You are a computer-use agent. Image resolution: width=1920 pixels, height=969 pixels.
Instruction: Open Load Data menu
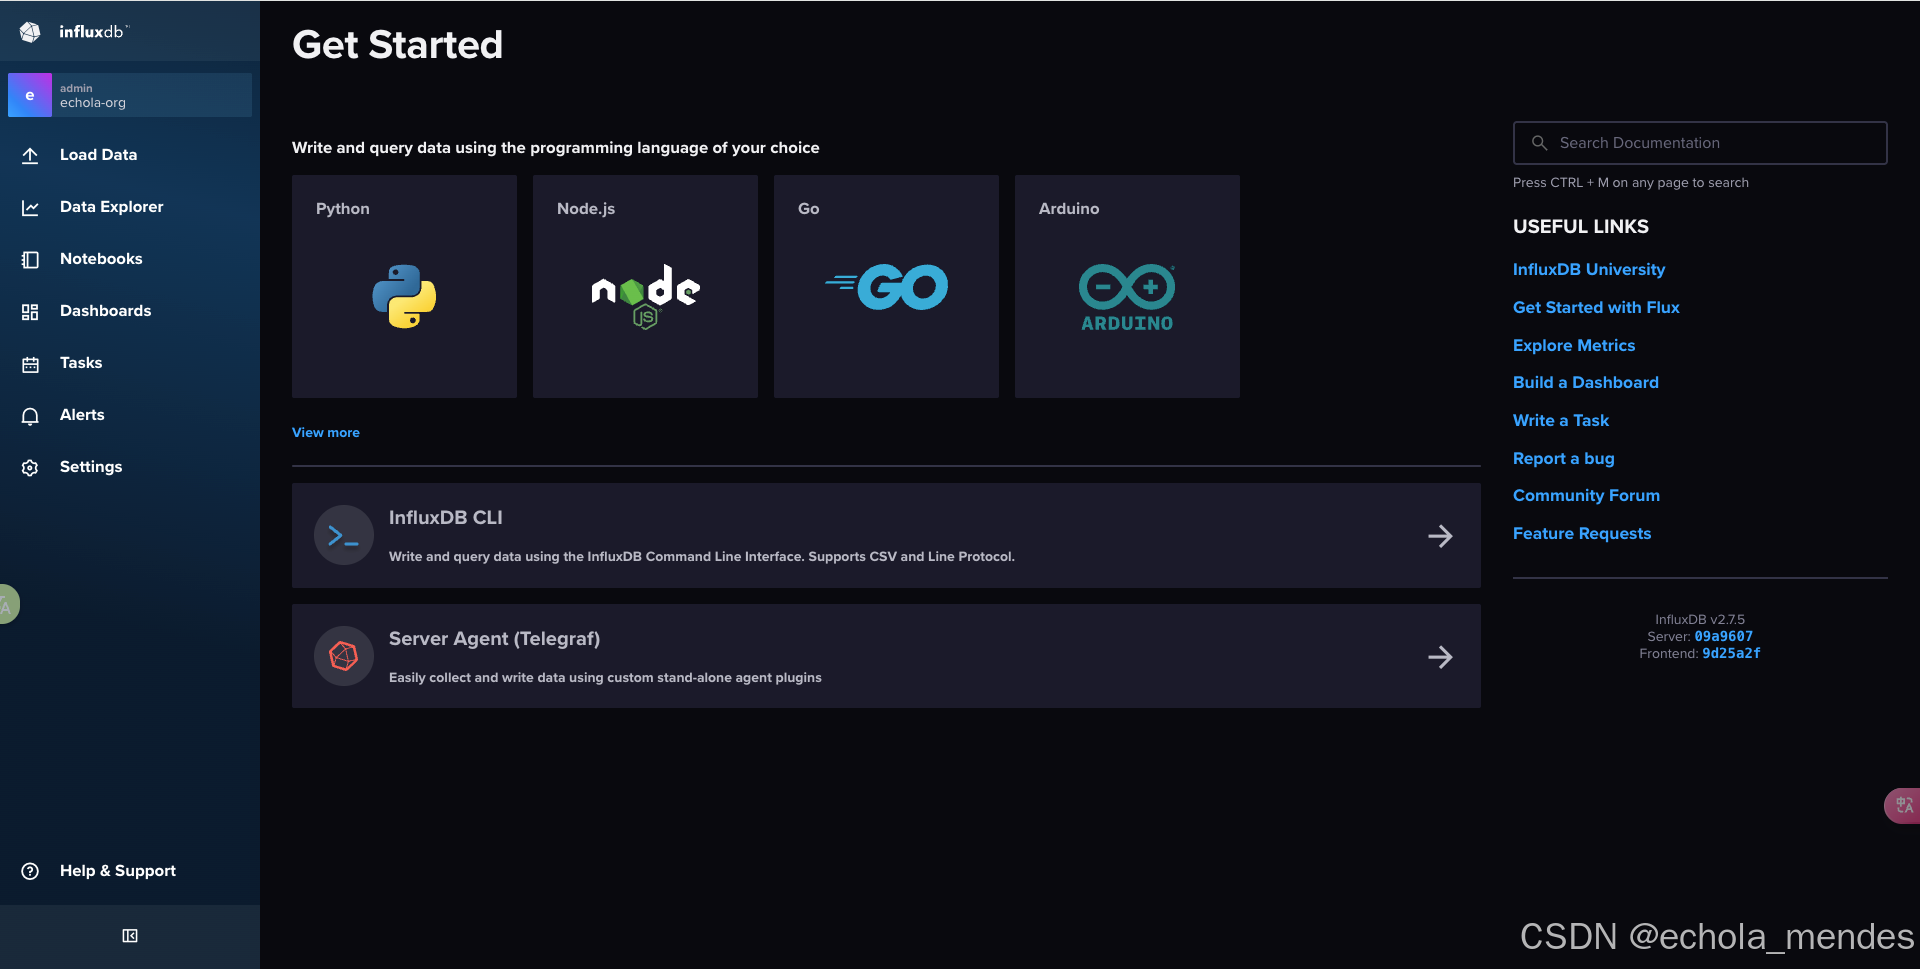pyautogui.click(x=98, y=155)
